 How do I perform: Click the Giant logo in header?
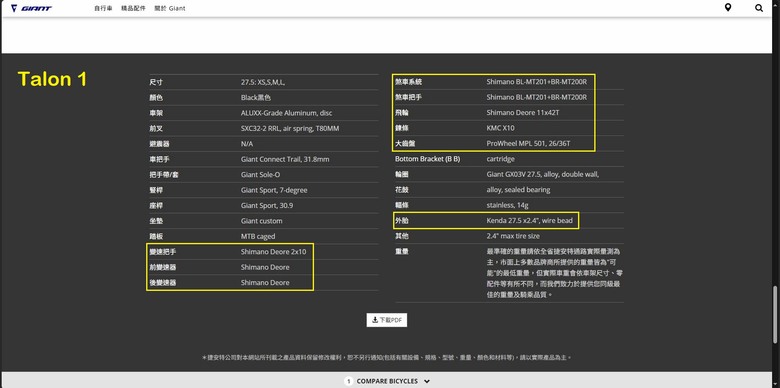(31, 8)
